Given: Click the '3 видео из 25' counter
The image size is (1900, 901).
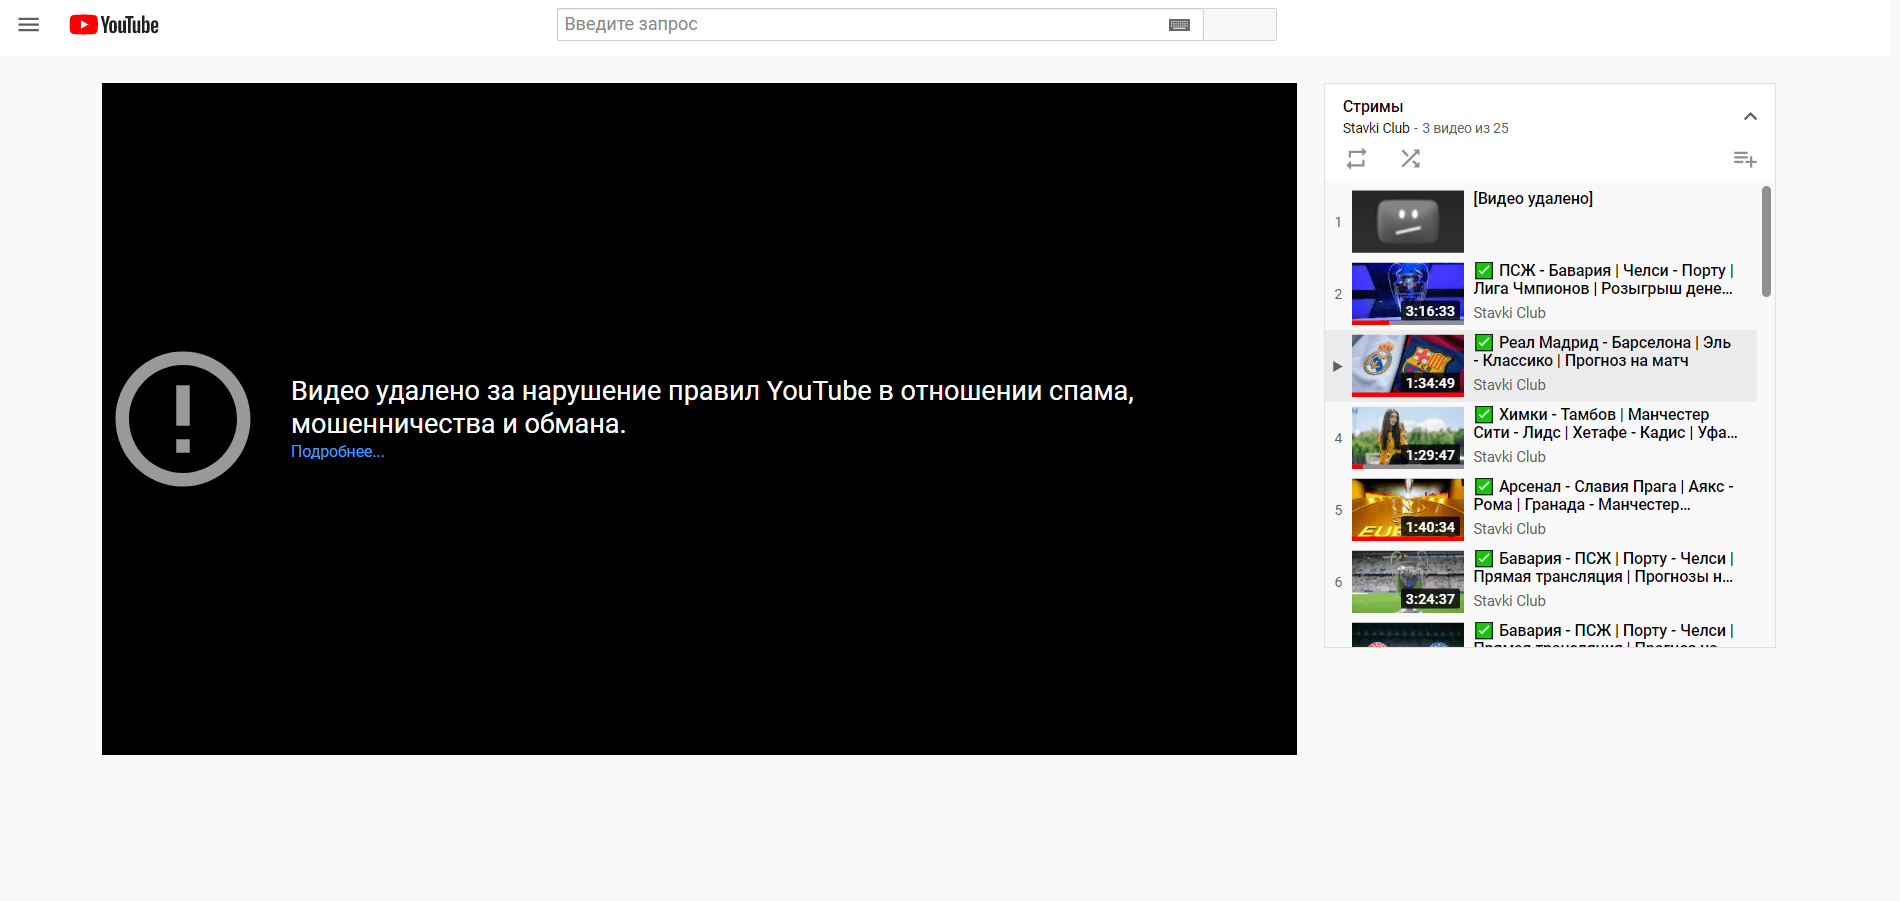Looking at the screenshot, I should [x=1465, y=128].
